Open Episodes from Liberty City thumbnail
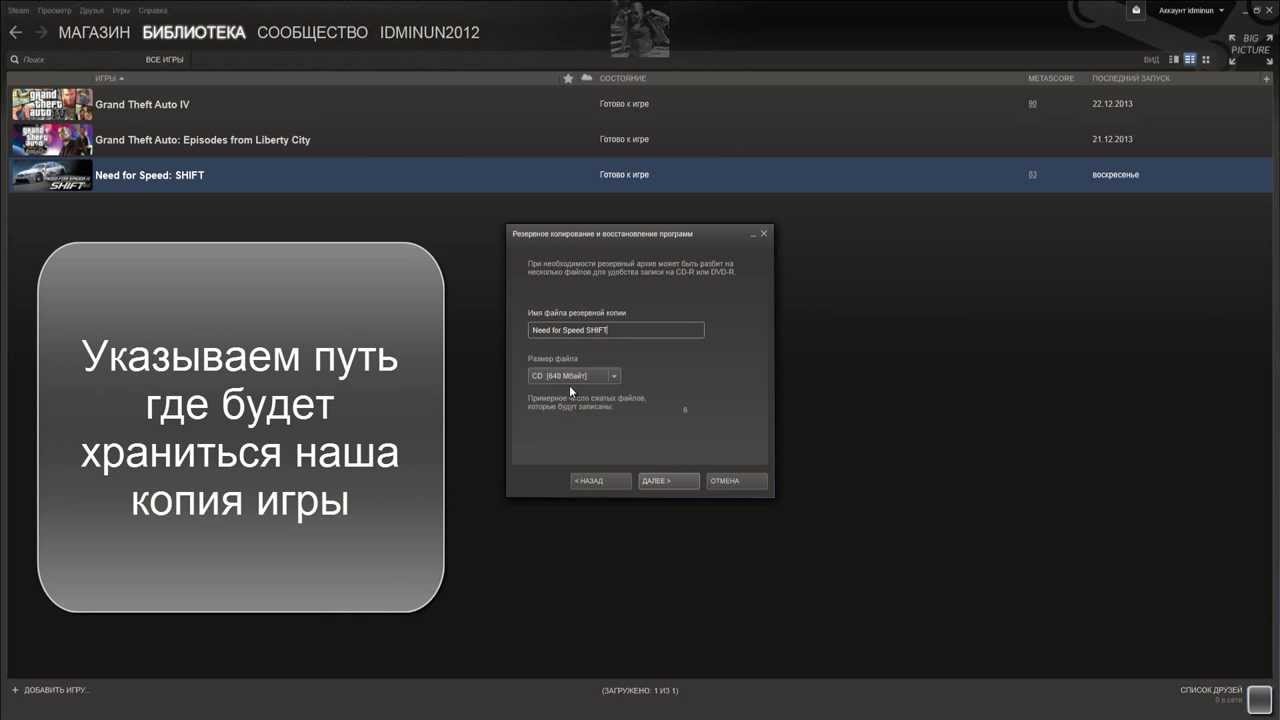 pos(52,140)
